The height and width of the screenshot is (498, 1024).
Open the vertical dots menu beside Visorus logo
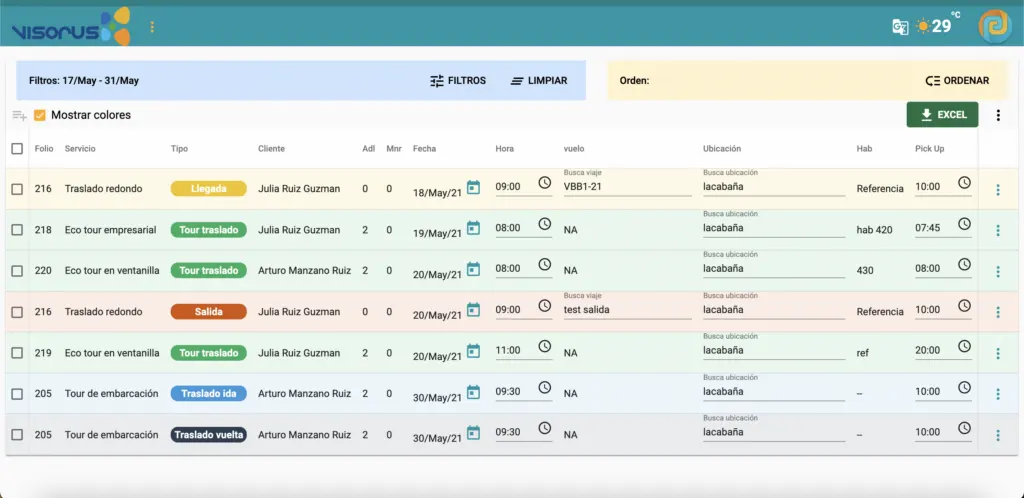pyautogui.click(x=152, y=27)
